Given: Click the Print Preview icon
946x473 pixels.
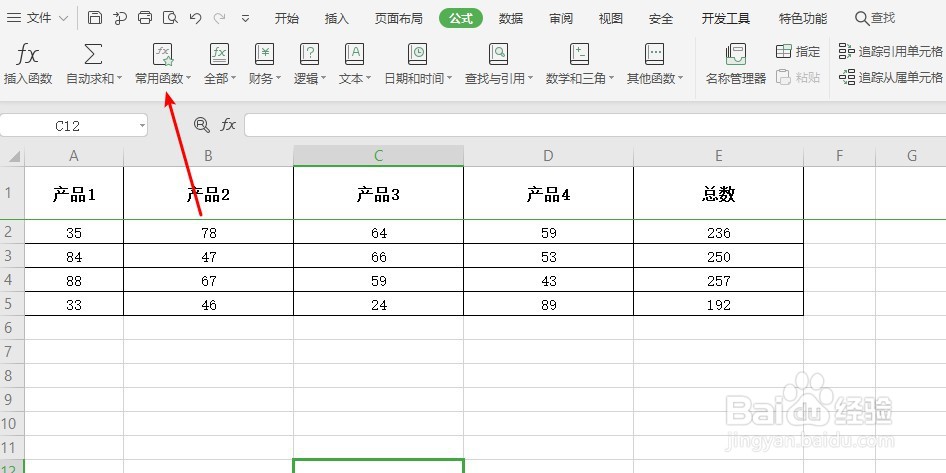Looking at the screenshot, I should [x=170, y=17].
